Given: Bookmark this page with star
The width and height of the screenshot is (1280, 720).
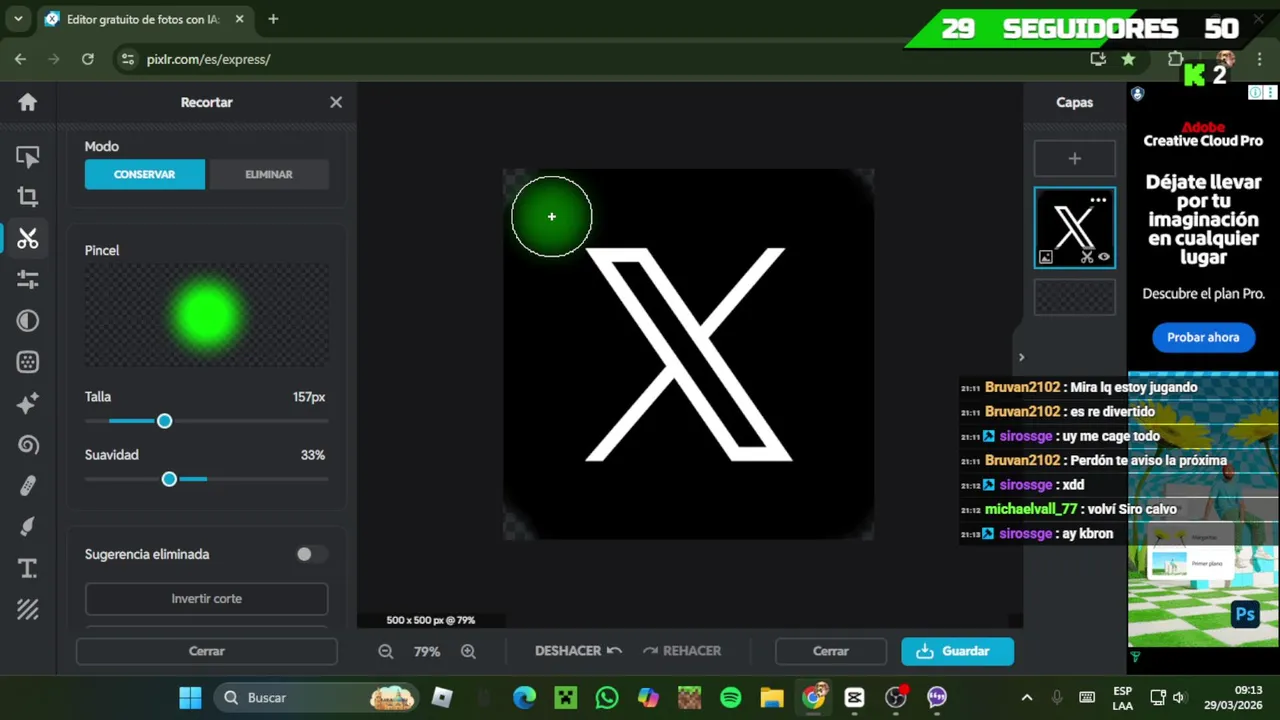Looking at the screenshot, I should click(1128, 59).
